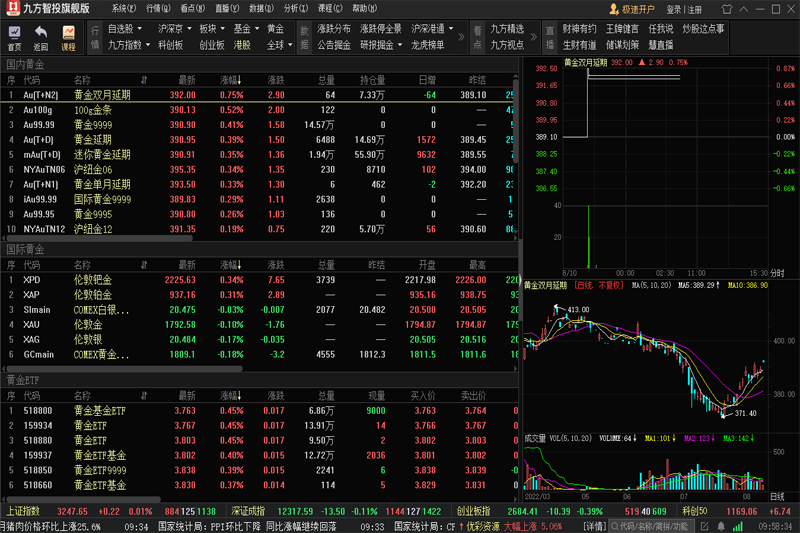Viewport: 800px width, 533px height.
Task: Switch the chart to 日线 view
Action: pos(776,496)
